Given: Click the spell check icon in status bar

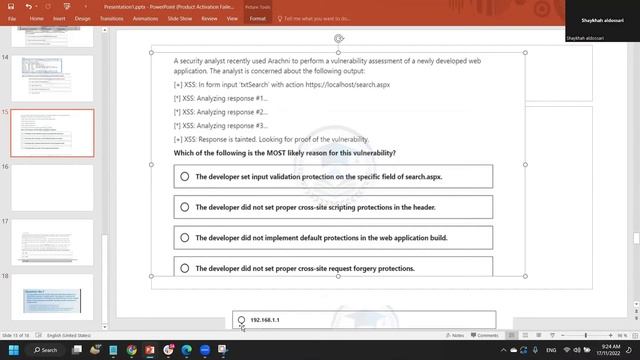Looking at the screenshot, I should coord(38,335).
